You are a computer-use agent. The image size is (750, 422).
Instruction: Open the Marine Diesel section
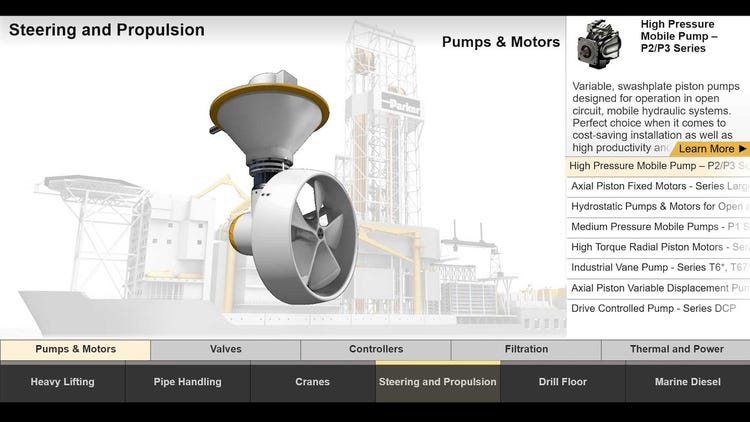pyautogui.click(x=688, y=382)
